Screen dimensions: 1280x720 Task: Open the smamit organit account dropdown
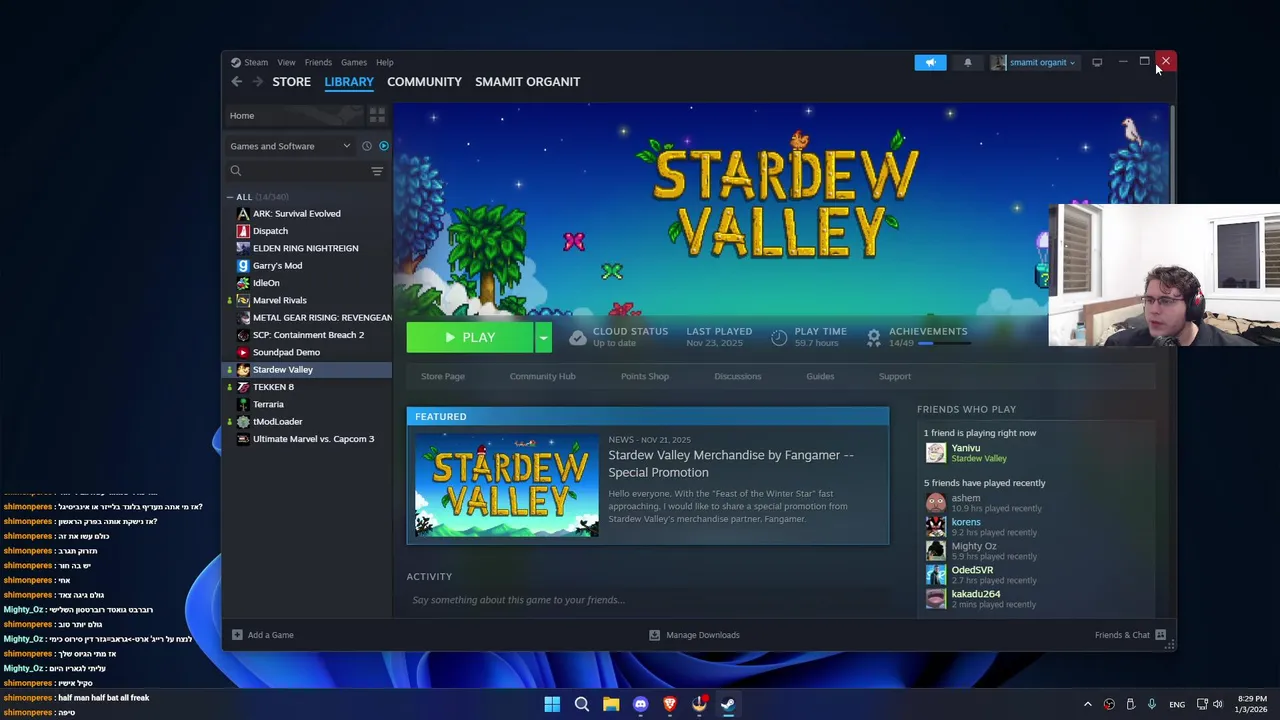pos(1033,62)
